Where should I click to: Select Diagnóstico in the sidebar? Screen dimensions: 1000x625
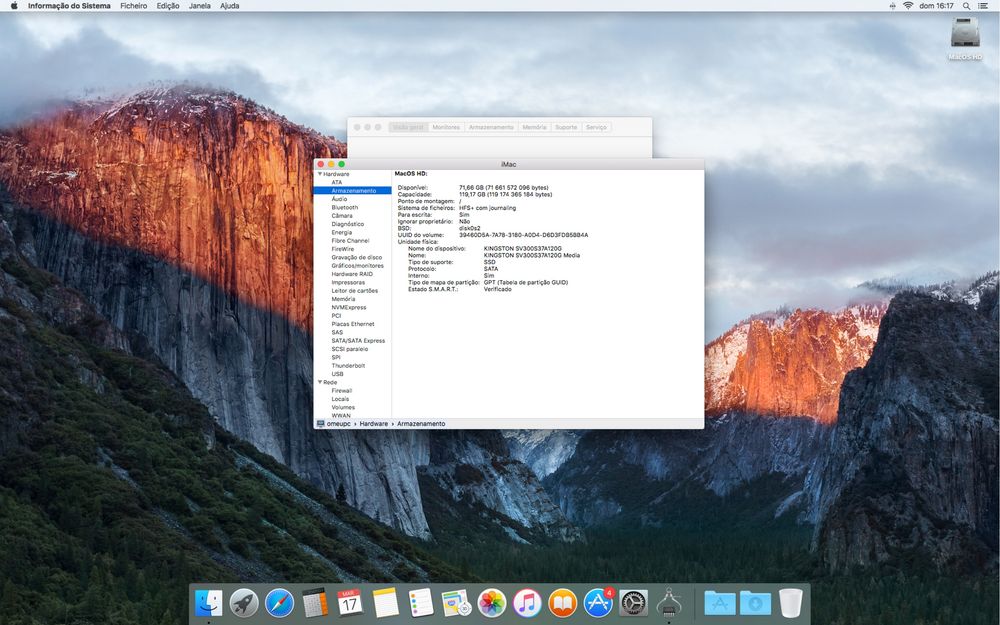click(348, 224)
